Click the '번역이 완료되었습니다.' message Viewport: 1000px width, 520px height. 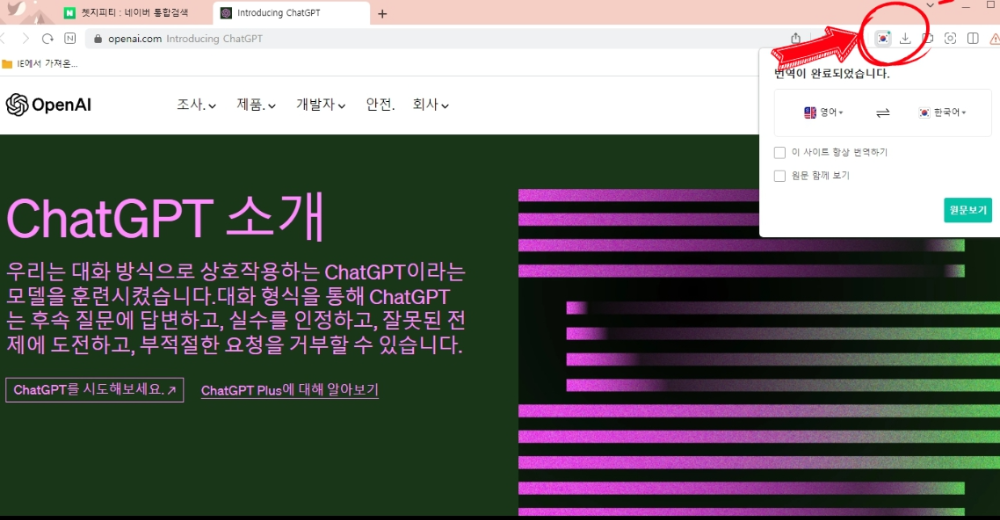(x=832, y=73)
